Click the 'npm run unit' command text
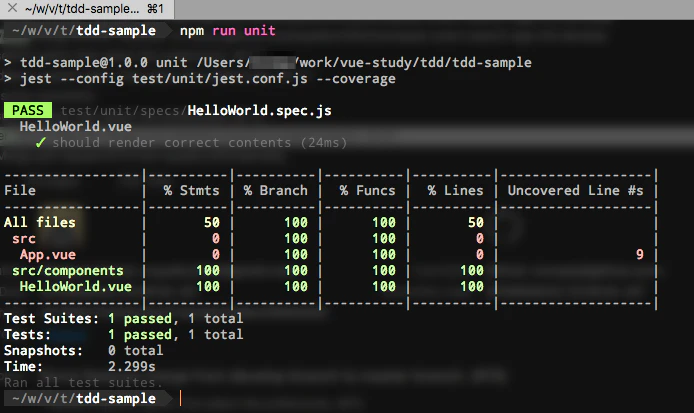694x413 pixels. coord(227,31)
